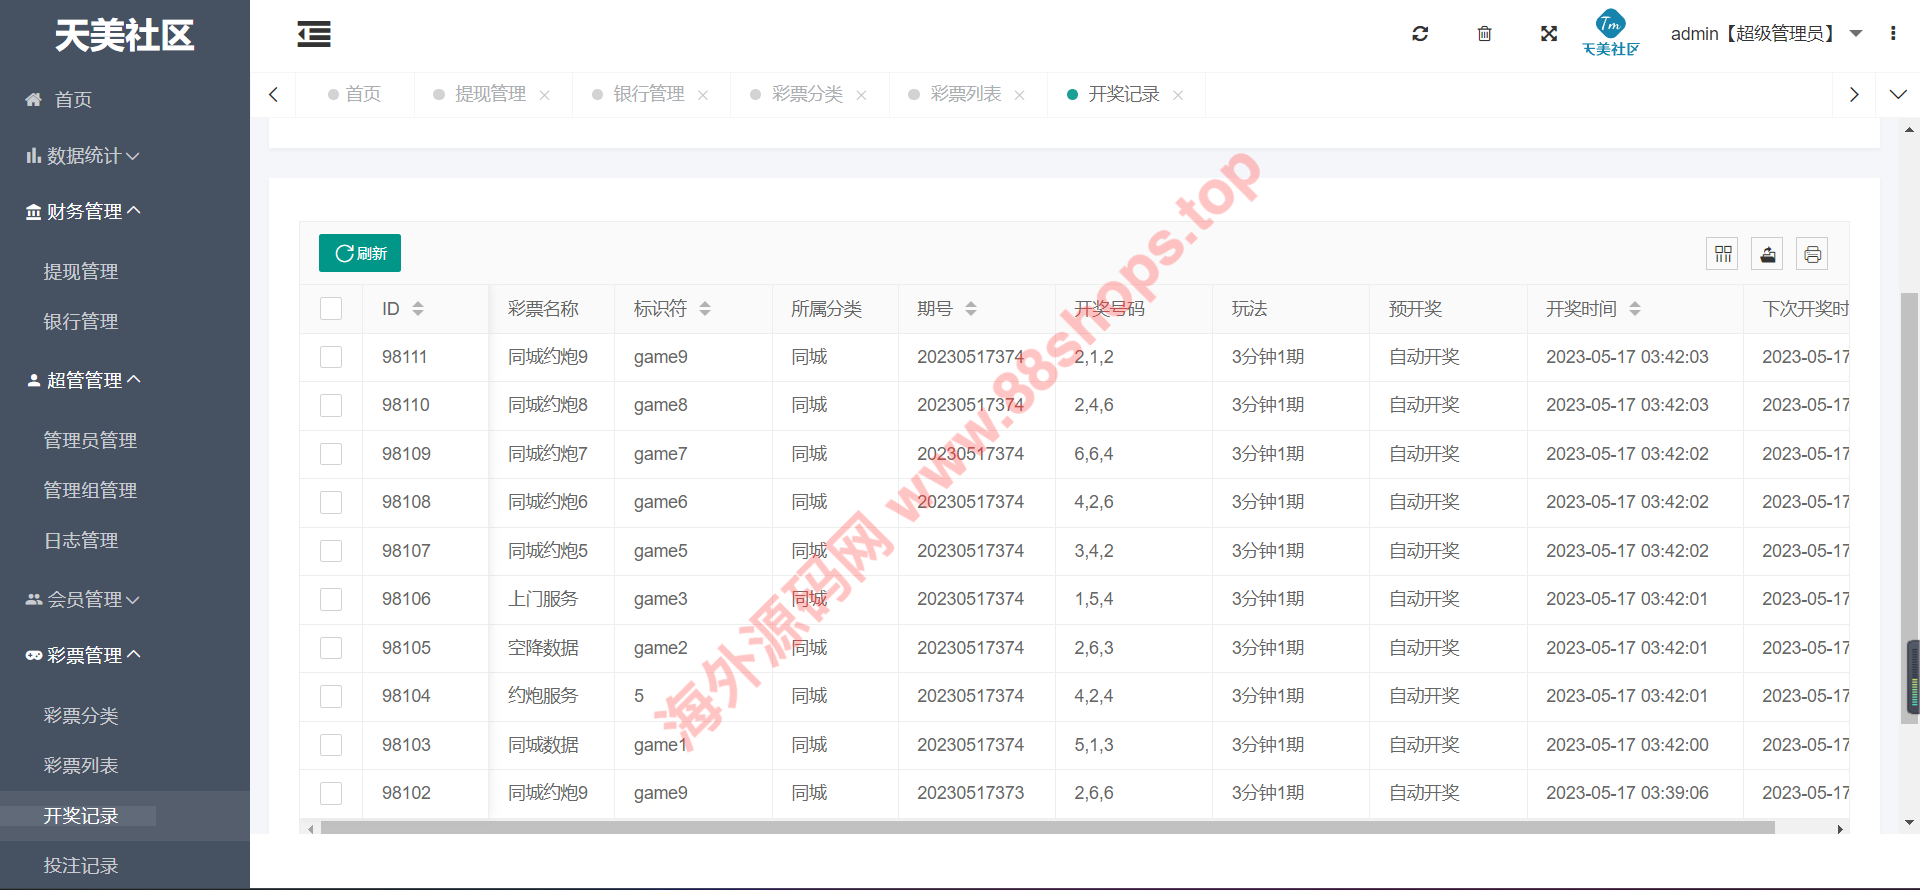
Task: Click the trash clear-cache icon
Action: [x=1484, y=34]
